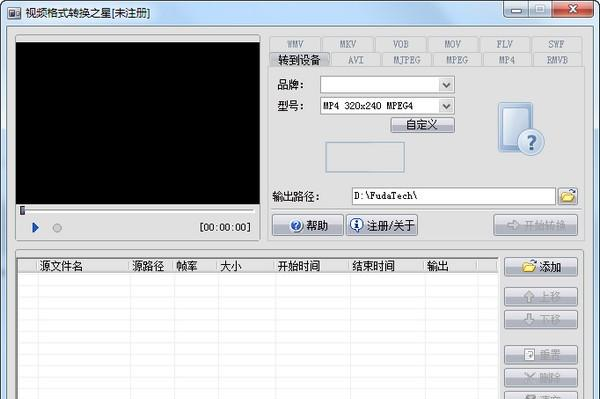Switch to the MOV tab
The height and width of the screenshot is (399, 600).
(x=453, y=44)
